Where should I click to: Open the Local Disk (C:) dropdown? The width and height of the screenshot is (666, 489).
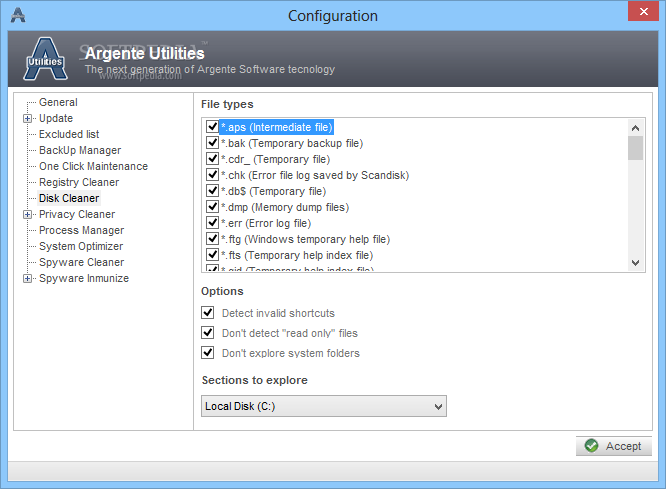(x=324, y=406)
